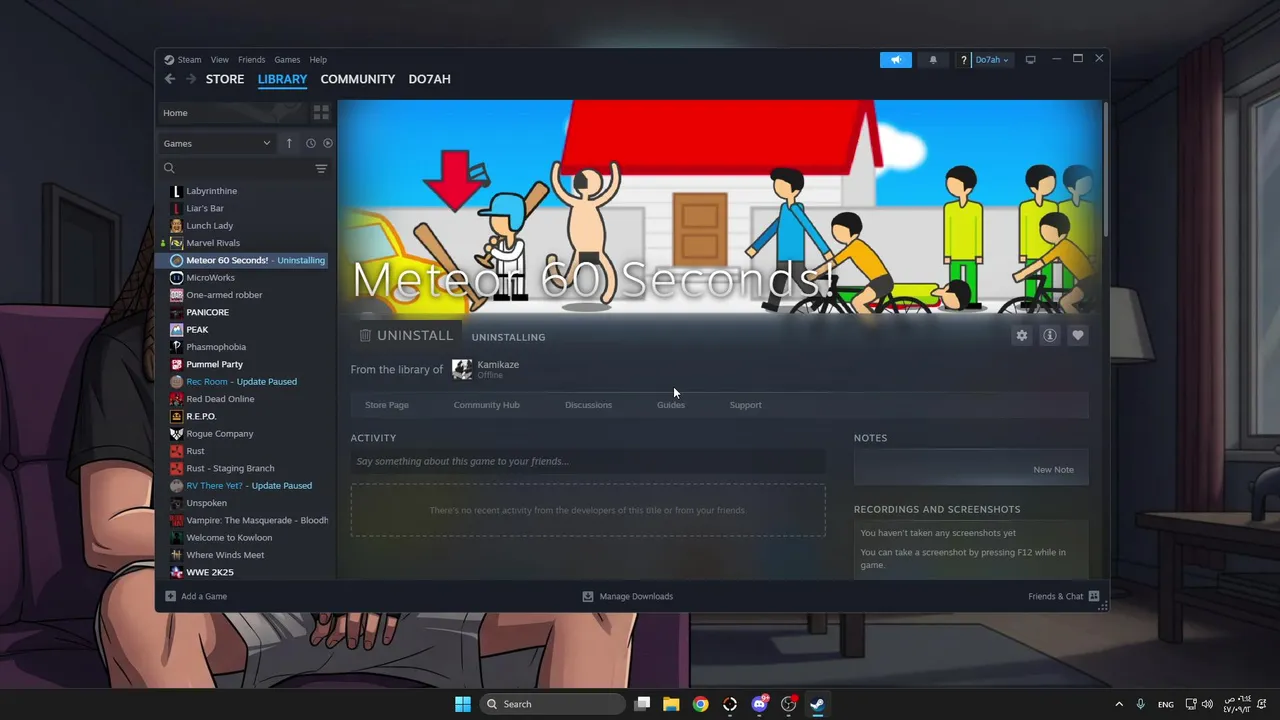Click Add a Game plus icon
This screenshot has height=720, width=1280.
click(x=170, y=596)
